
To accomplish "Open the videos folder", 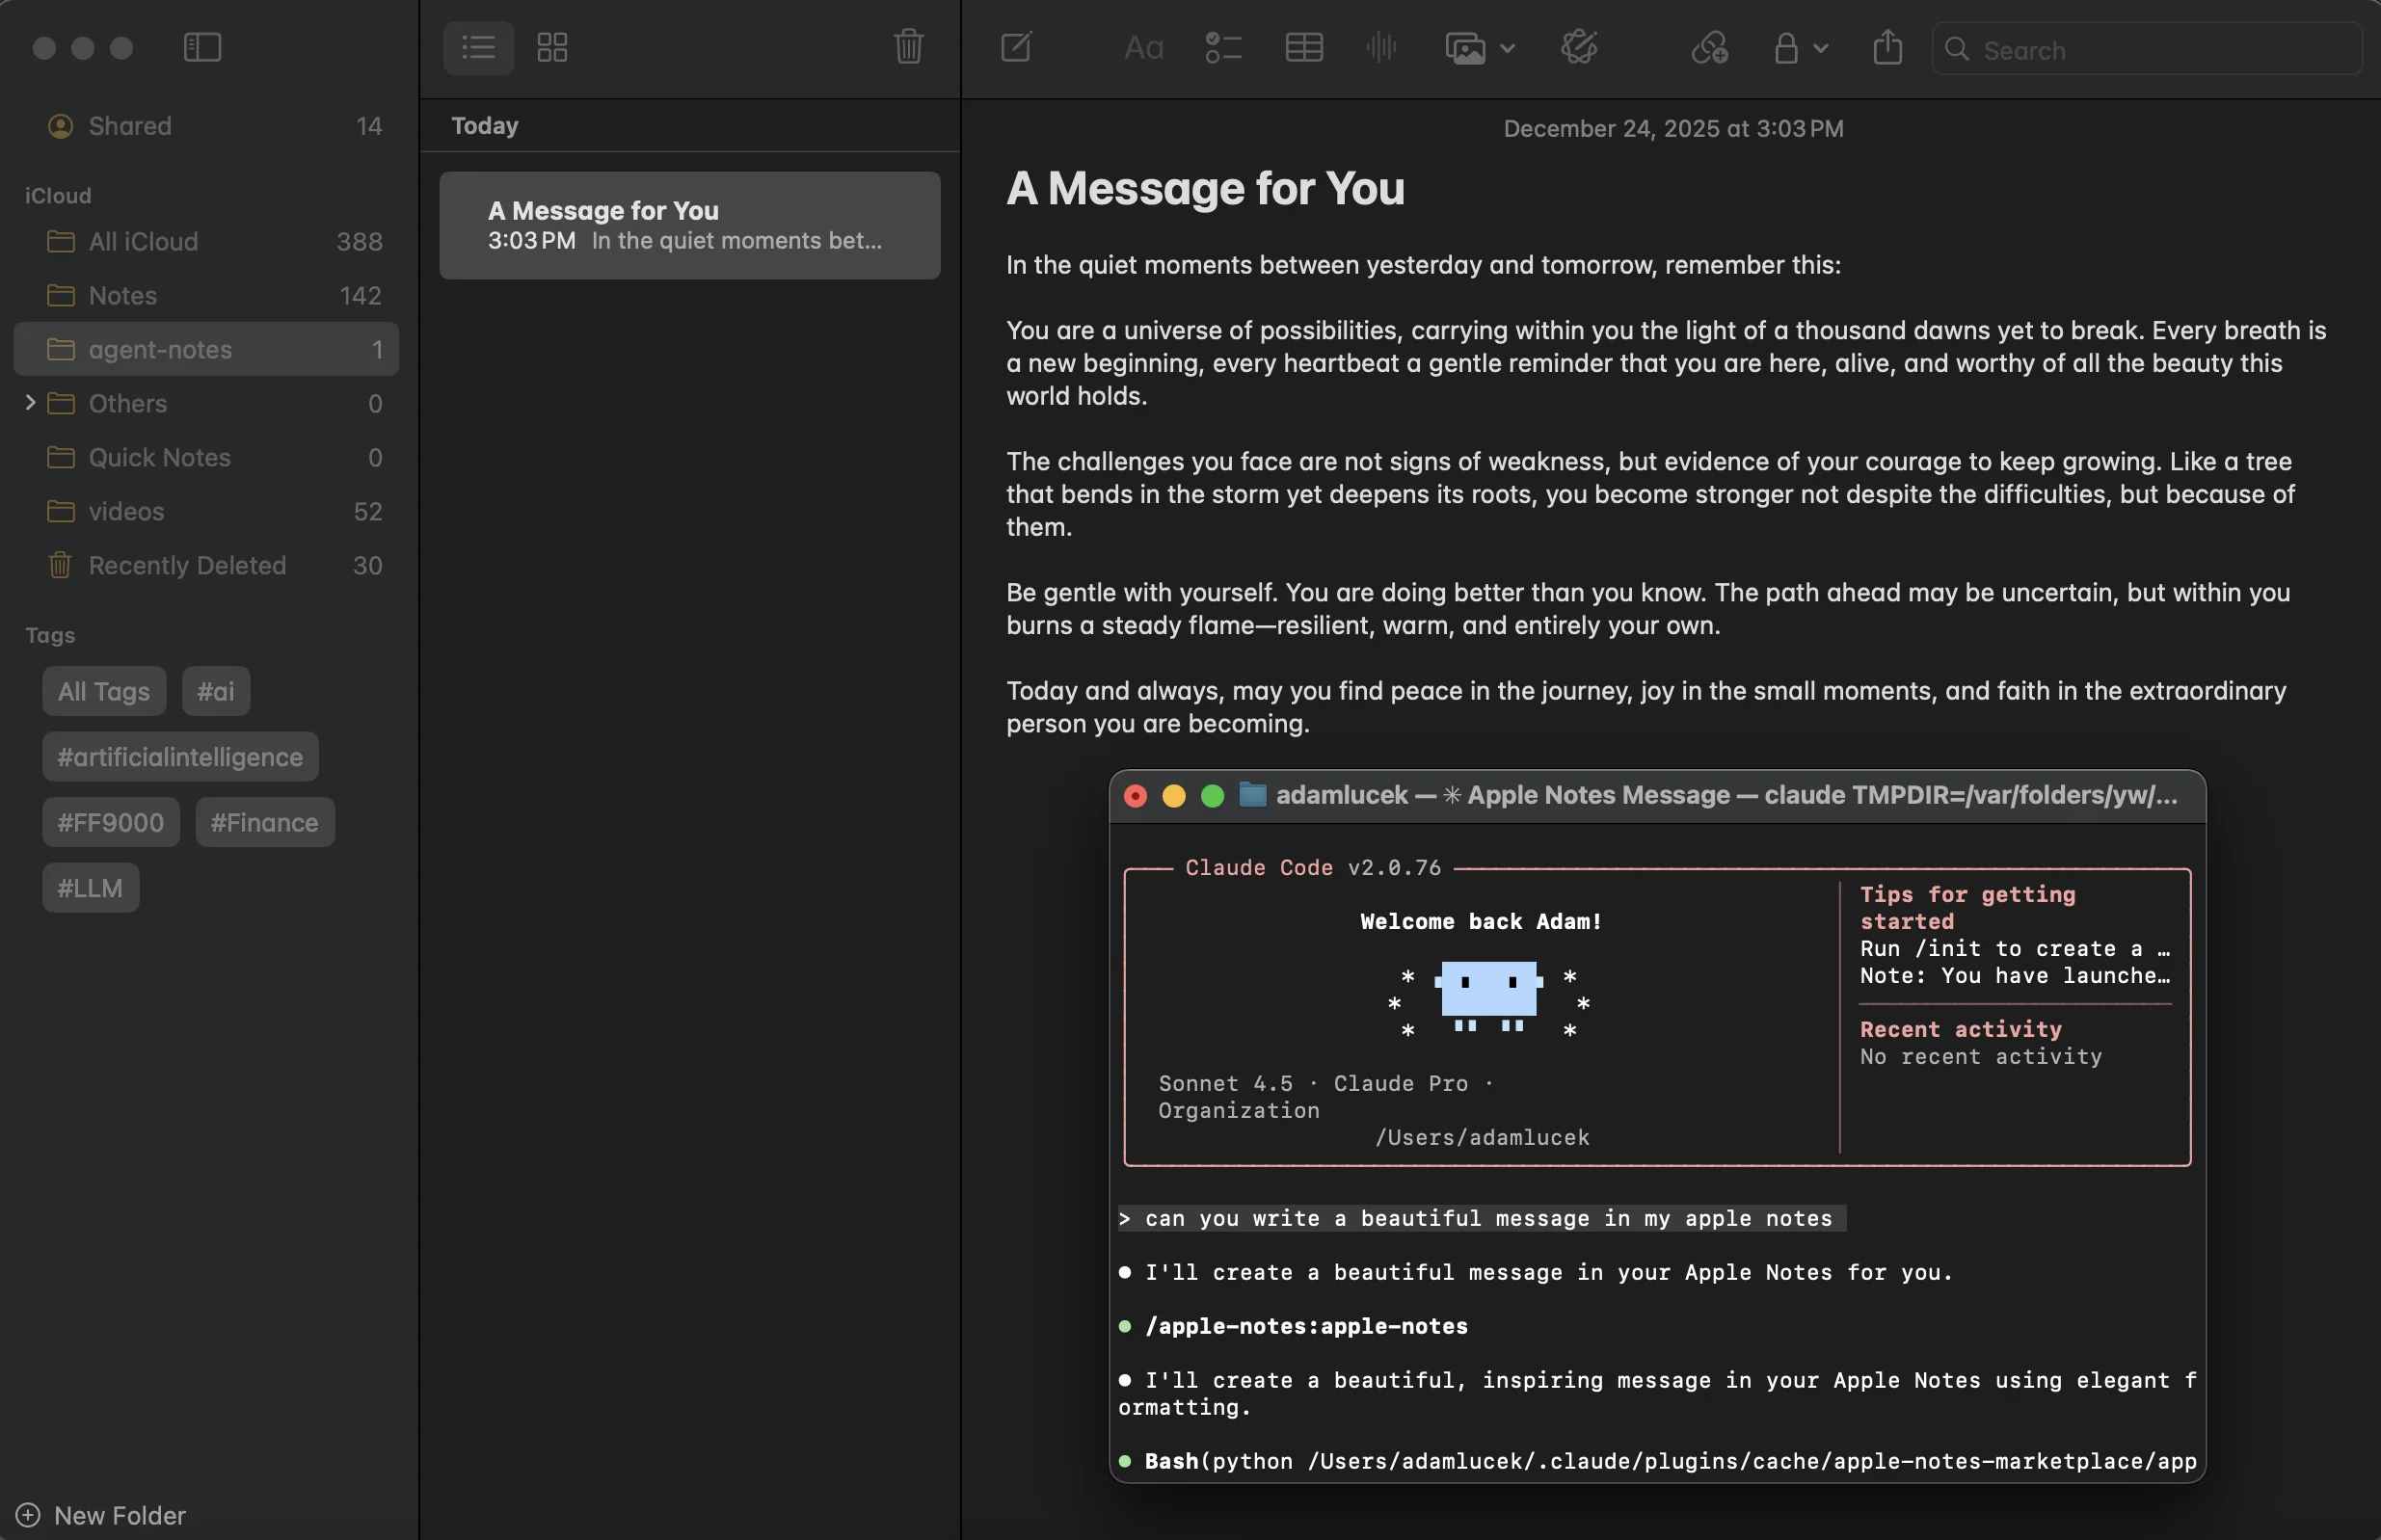I will (x=126, y=511).
